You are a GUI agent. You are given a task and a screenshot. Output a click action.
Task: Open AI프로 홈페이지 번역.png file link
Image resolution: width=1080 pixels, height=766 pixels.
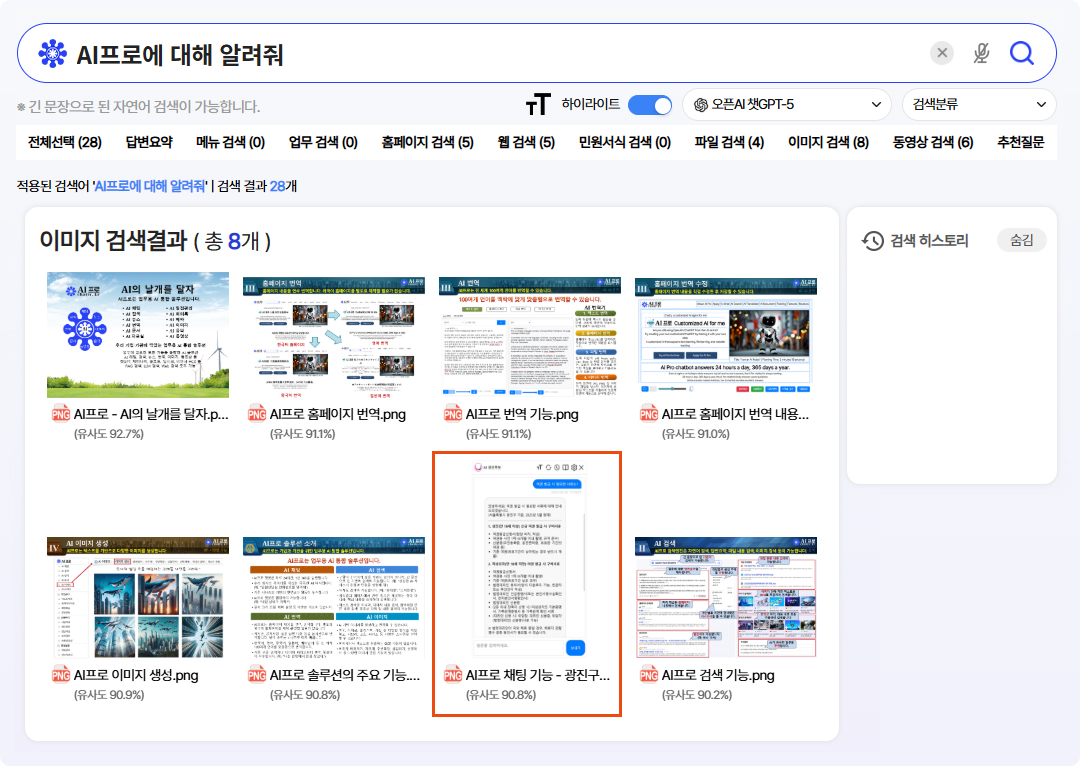(337, 414)
